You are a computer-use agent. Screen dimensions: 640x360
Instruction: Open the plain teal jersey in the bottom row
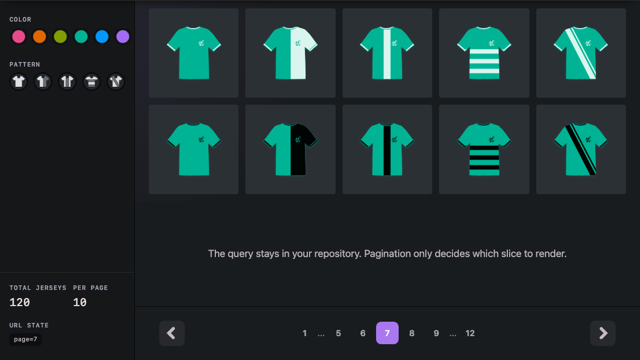[x=193, y=149]
